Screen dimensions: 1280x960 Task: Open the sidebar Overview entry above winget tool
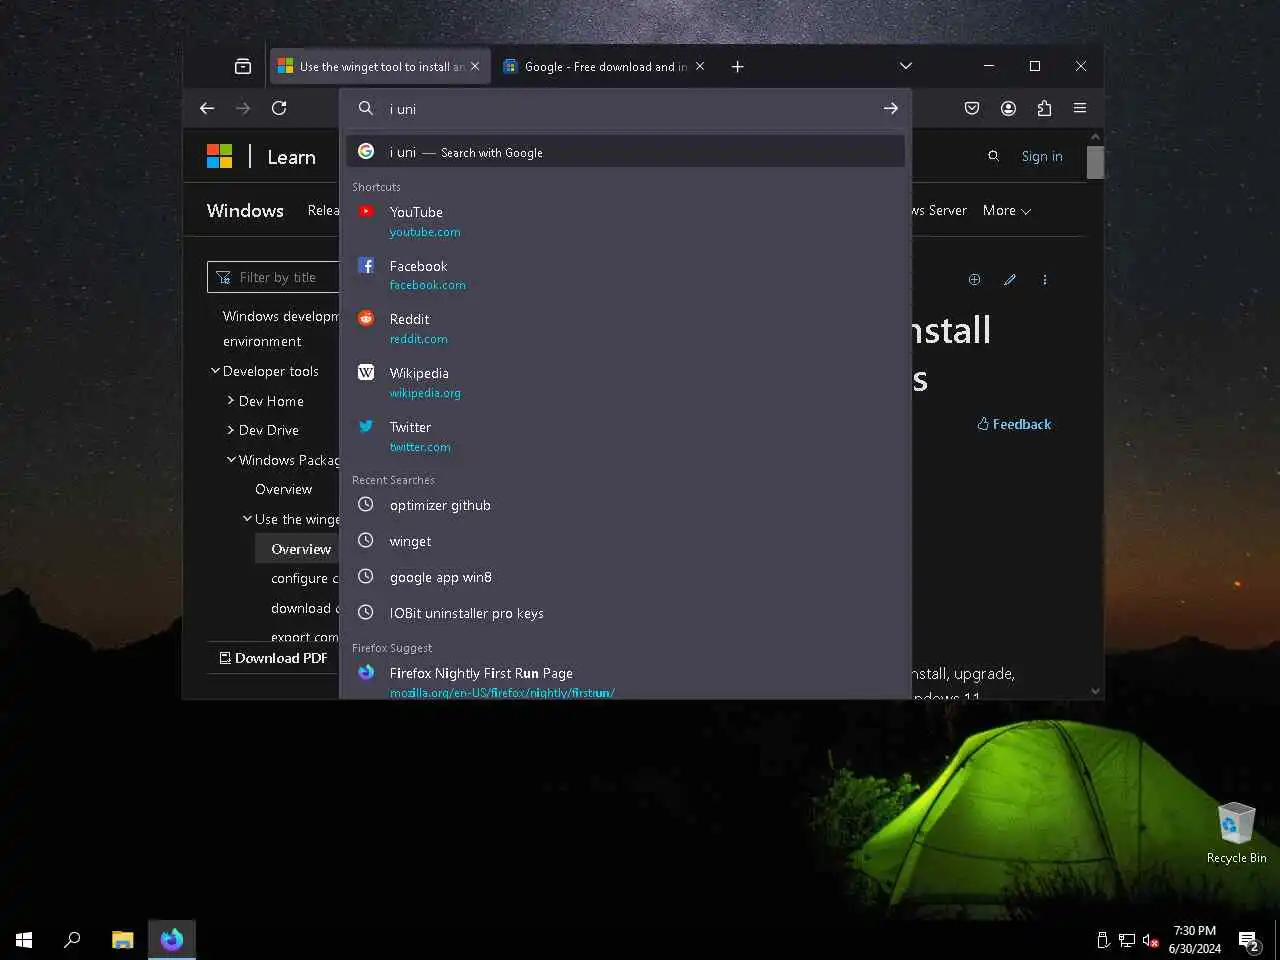coord(284,489)
